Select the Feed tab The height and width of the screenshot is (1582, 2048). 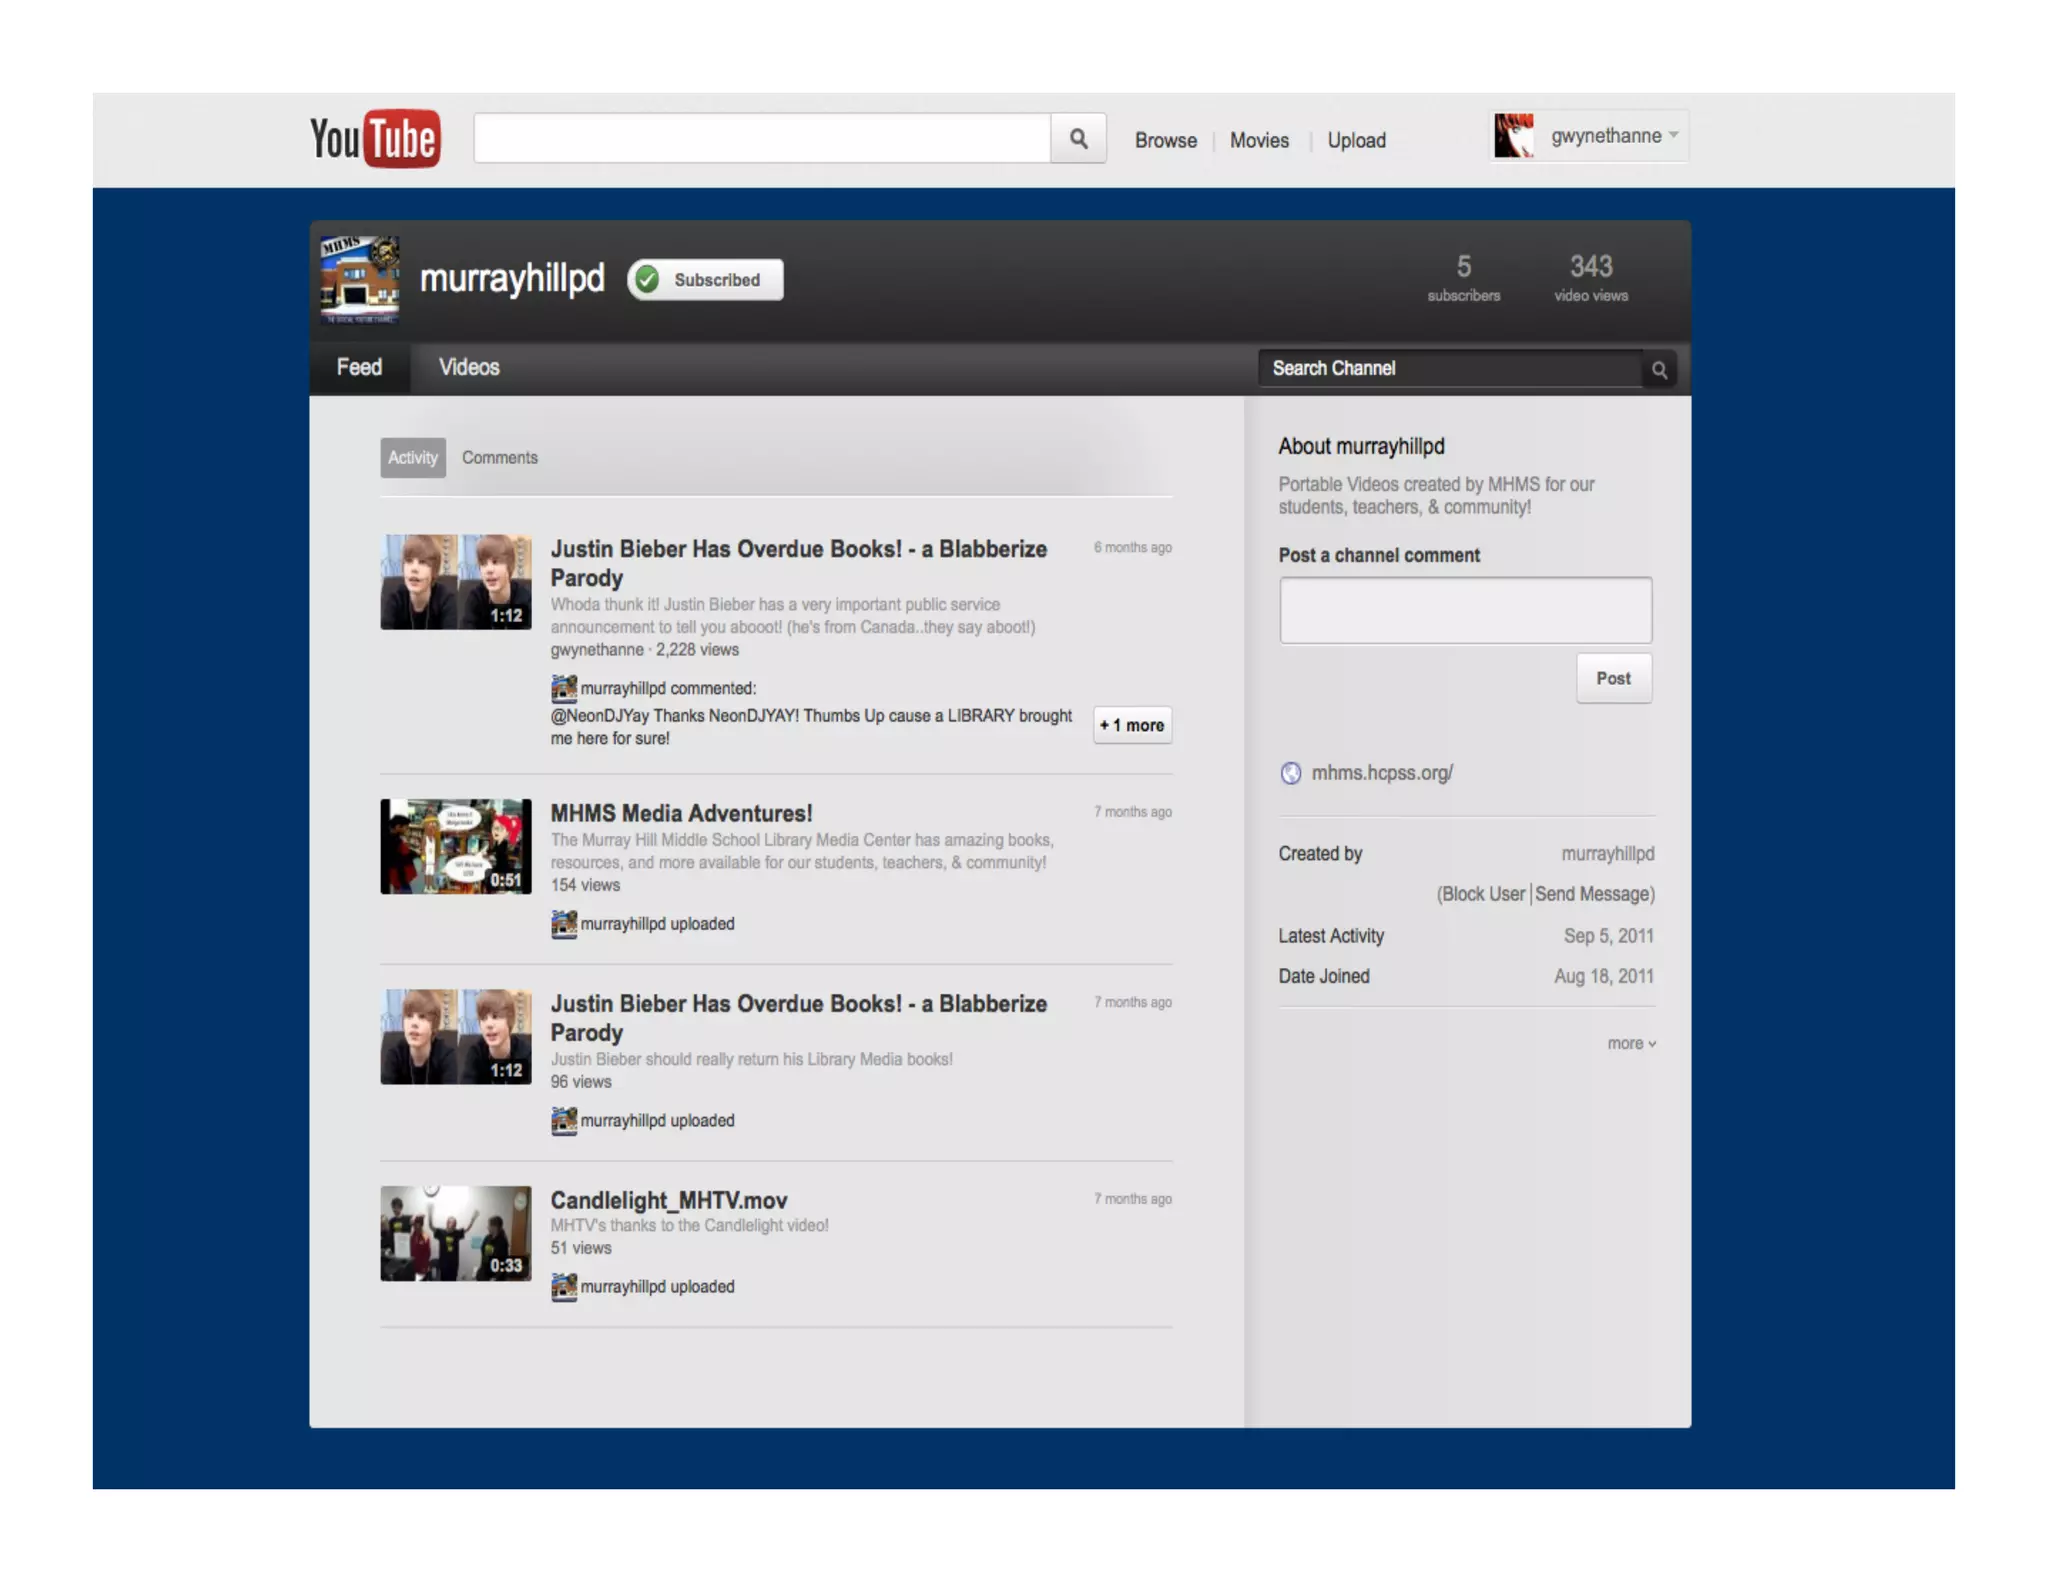coord(359,367)
